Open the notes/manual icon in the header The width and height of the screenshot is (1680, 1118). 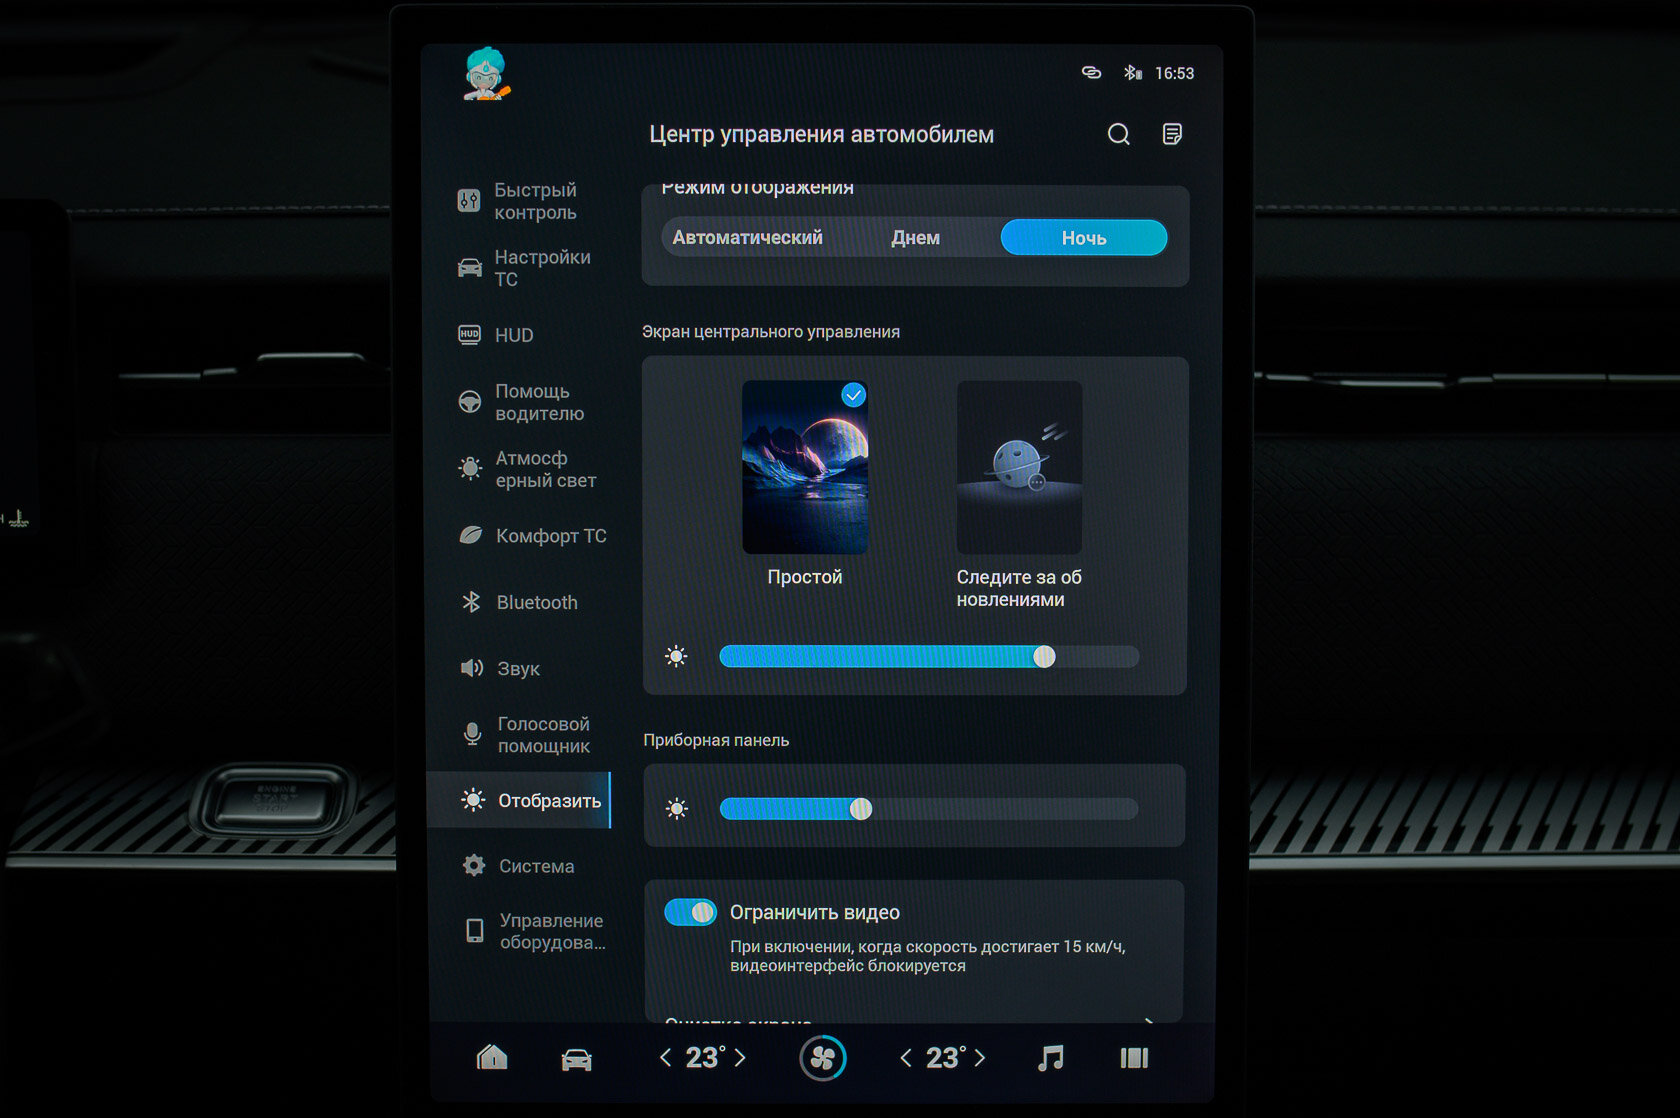1172,134
